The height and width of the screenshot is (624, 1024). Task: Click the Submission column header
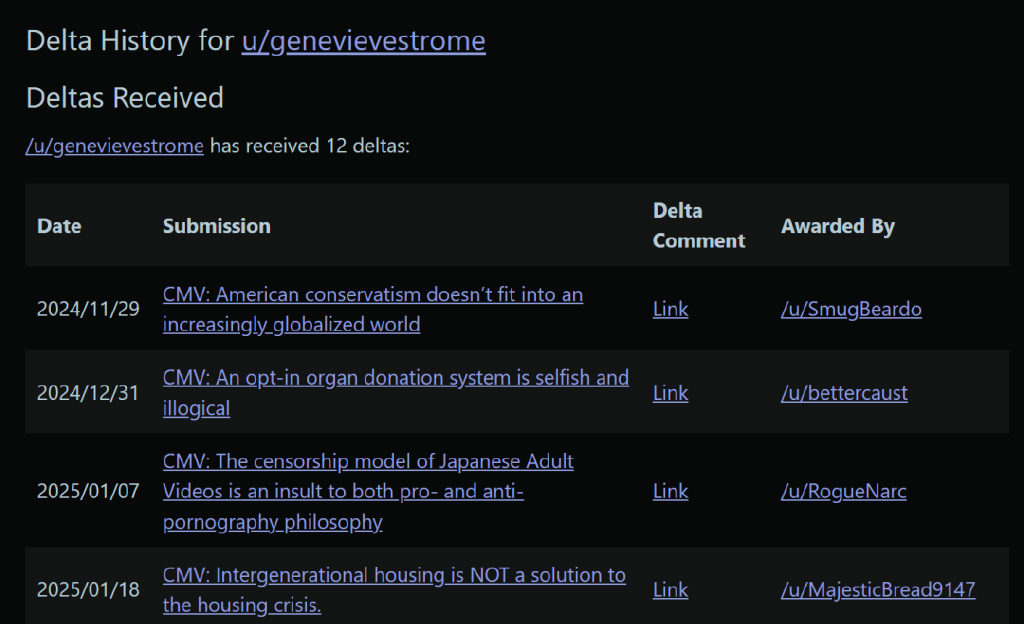(216, 226)
